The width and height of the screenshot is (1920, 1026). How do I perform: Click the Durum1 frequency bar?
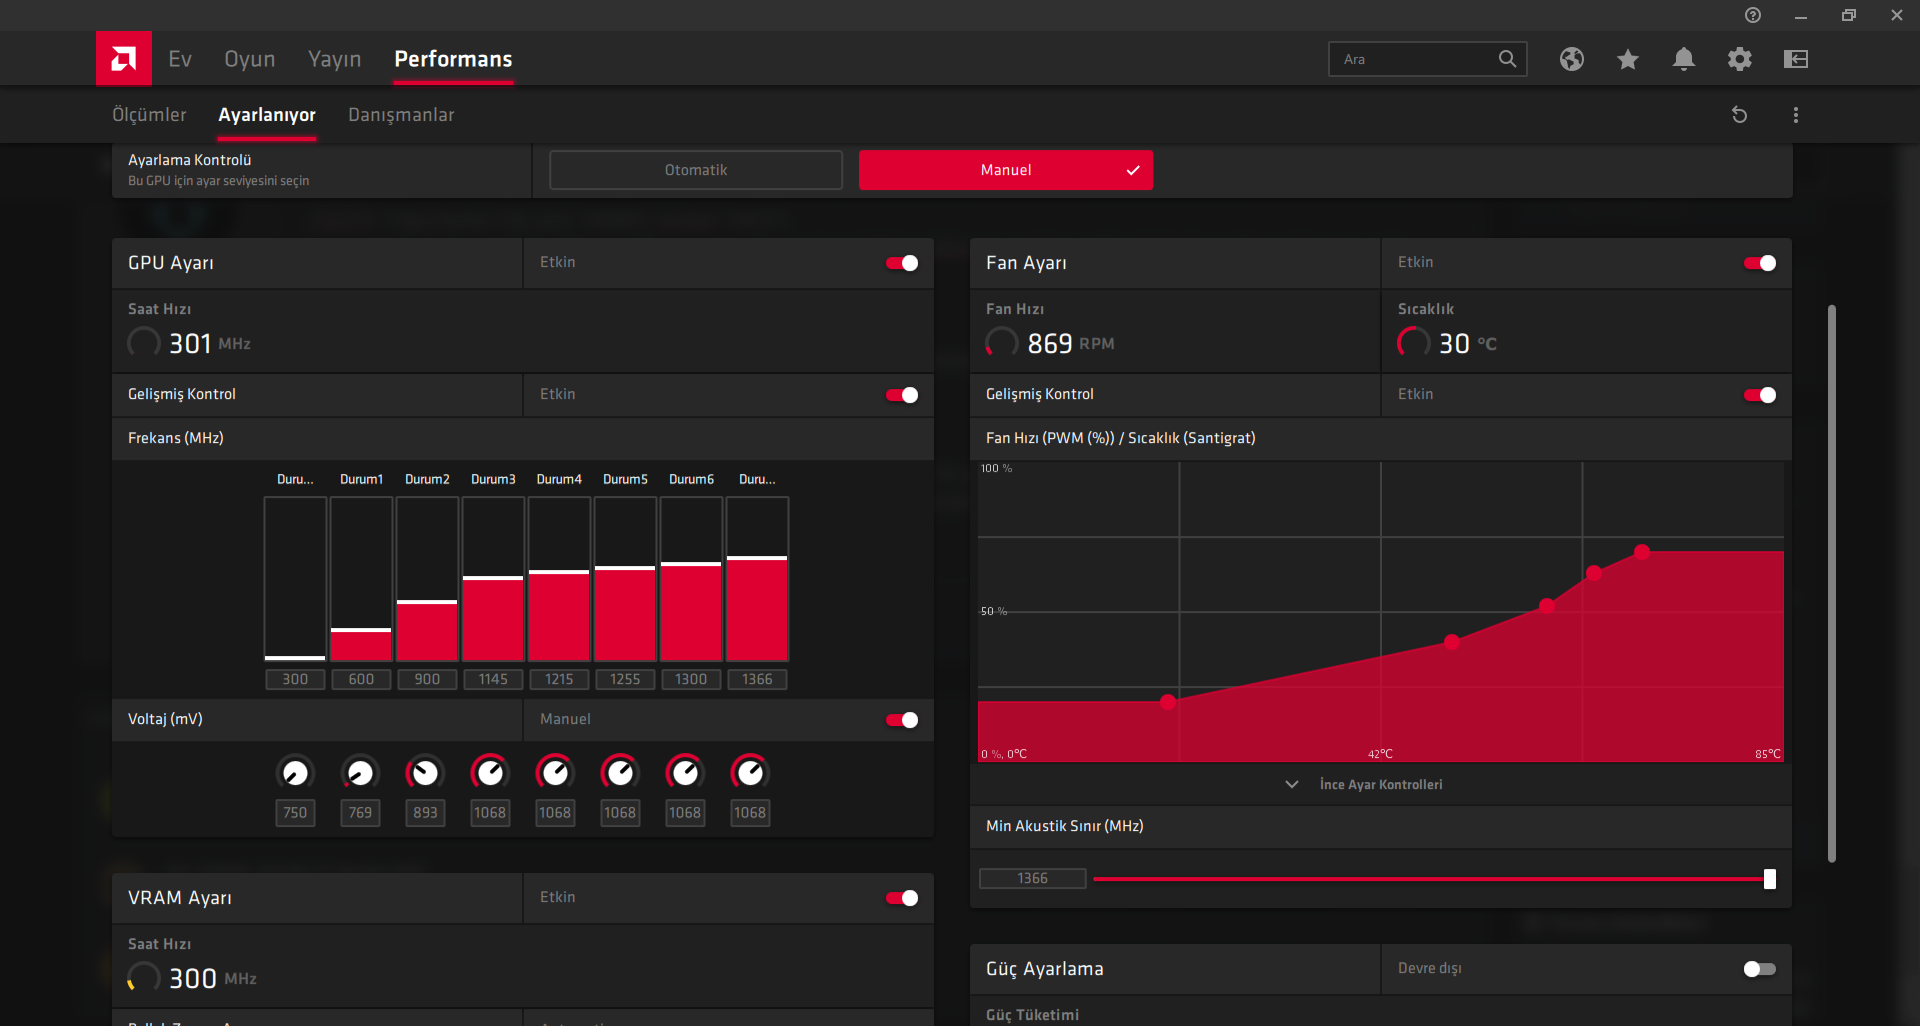click(361, 579)
